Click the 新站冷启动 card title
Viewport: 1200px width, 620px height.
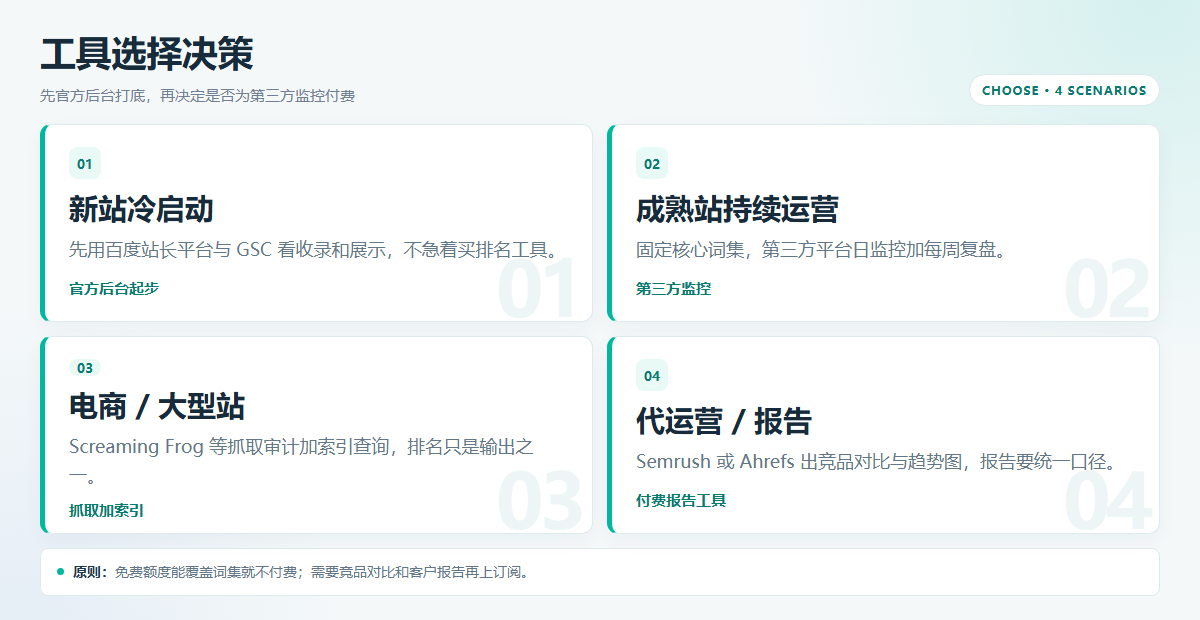(141, 210)
